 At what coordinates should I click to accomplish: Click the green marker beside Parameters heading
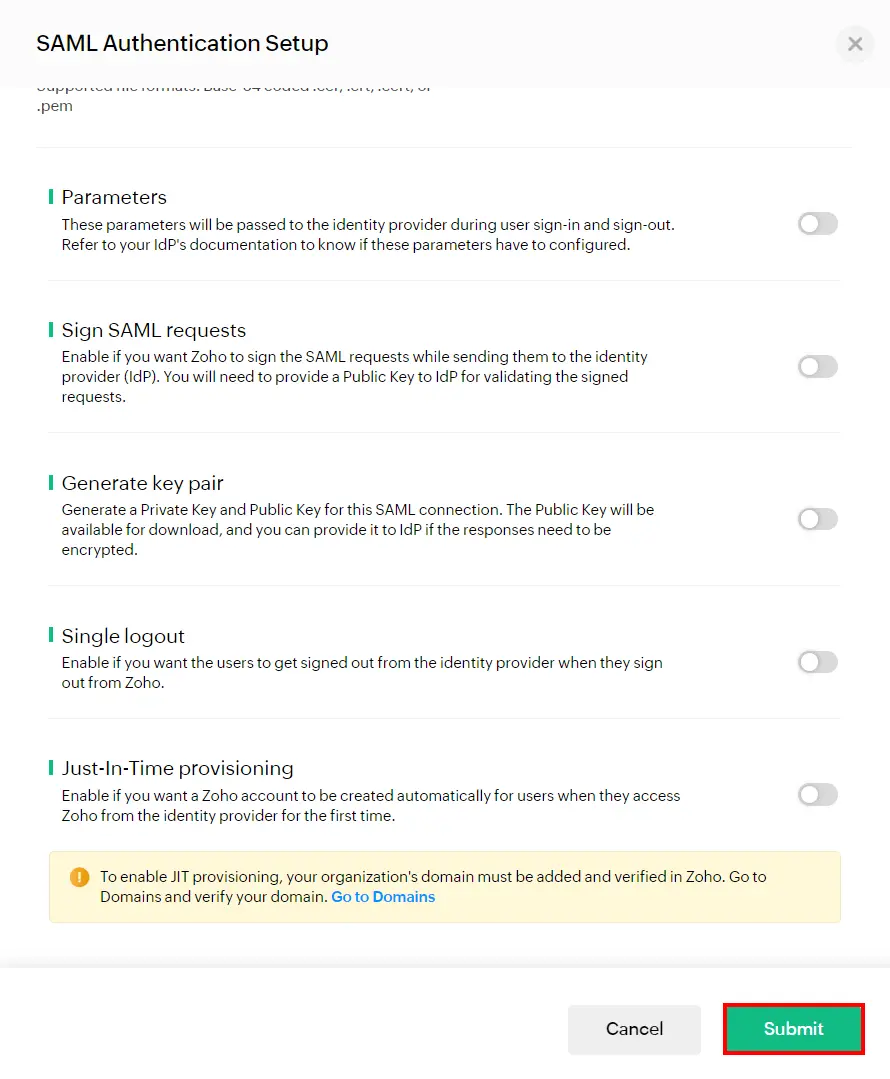pos(50,196)
